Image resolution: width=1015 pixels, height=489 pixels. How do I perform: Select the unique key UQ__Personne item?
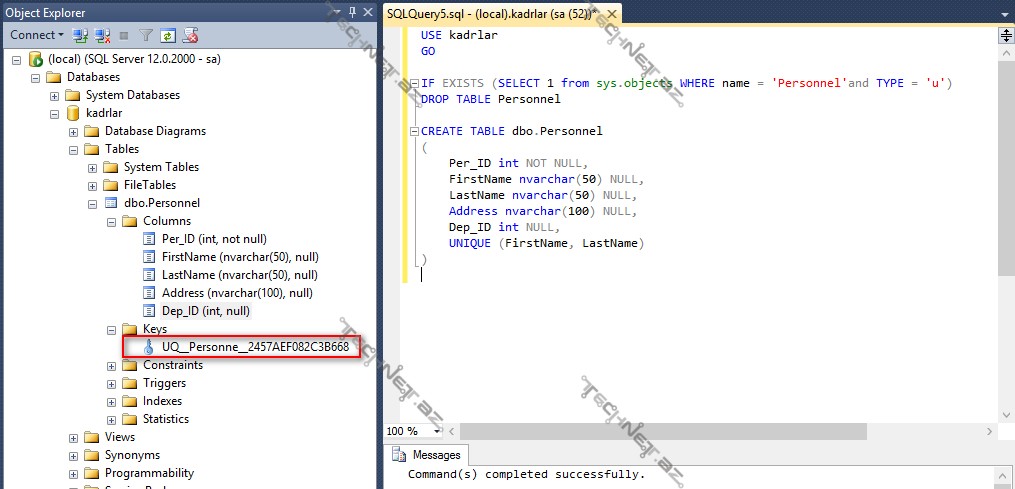point(254,347)
